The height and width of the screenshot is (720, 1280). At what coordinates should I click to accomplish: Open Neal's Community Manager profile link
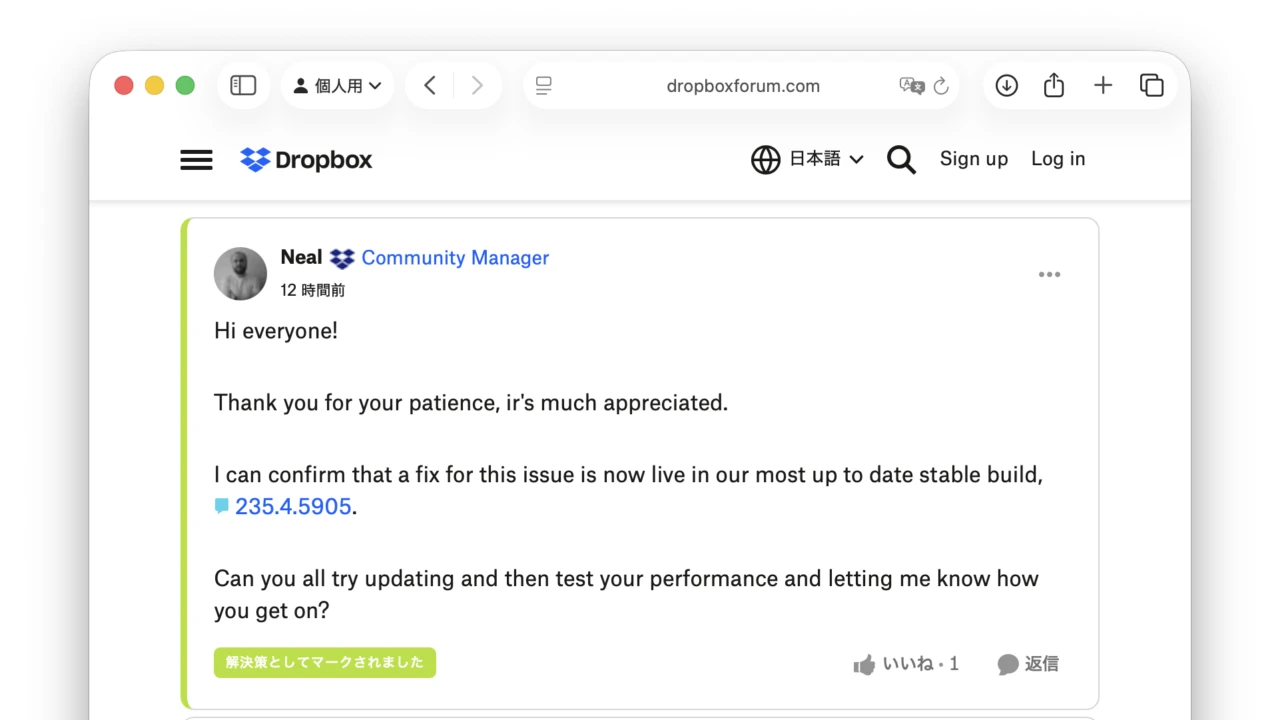(x=455, y=258)
